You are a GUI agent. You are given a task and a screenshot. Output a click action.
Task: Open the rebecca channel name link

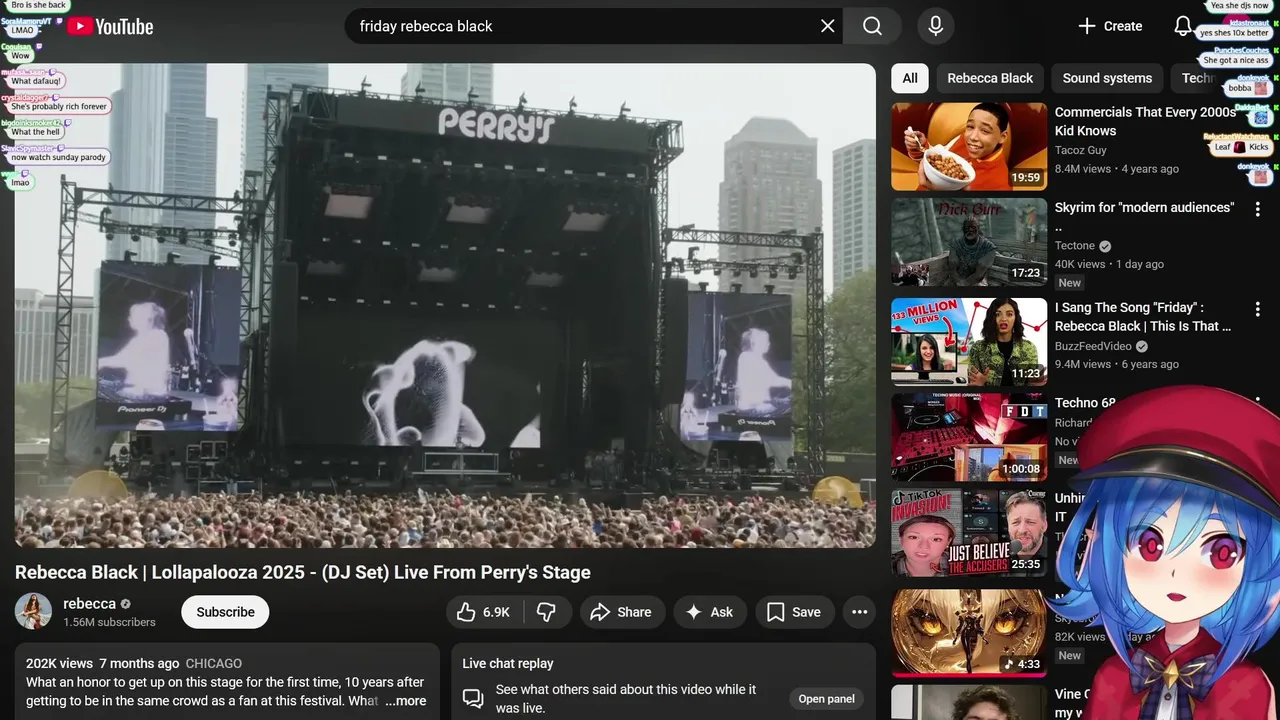tap(89, 603)
